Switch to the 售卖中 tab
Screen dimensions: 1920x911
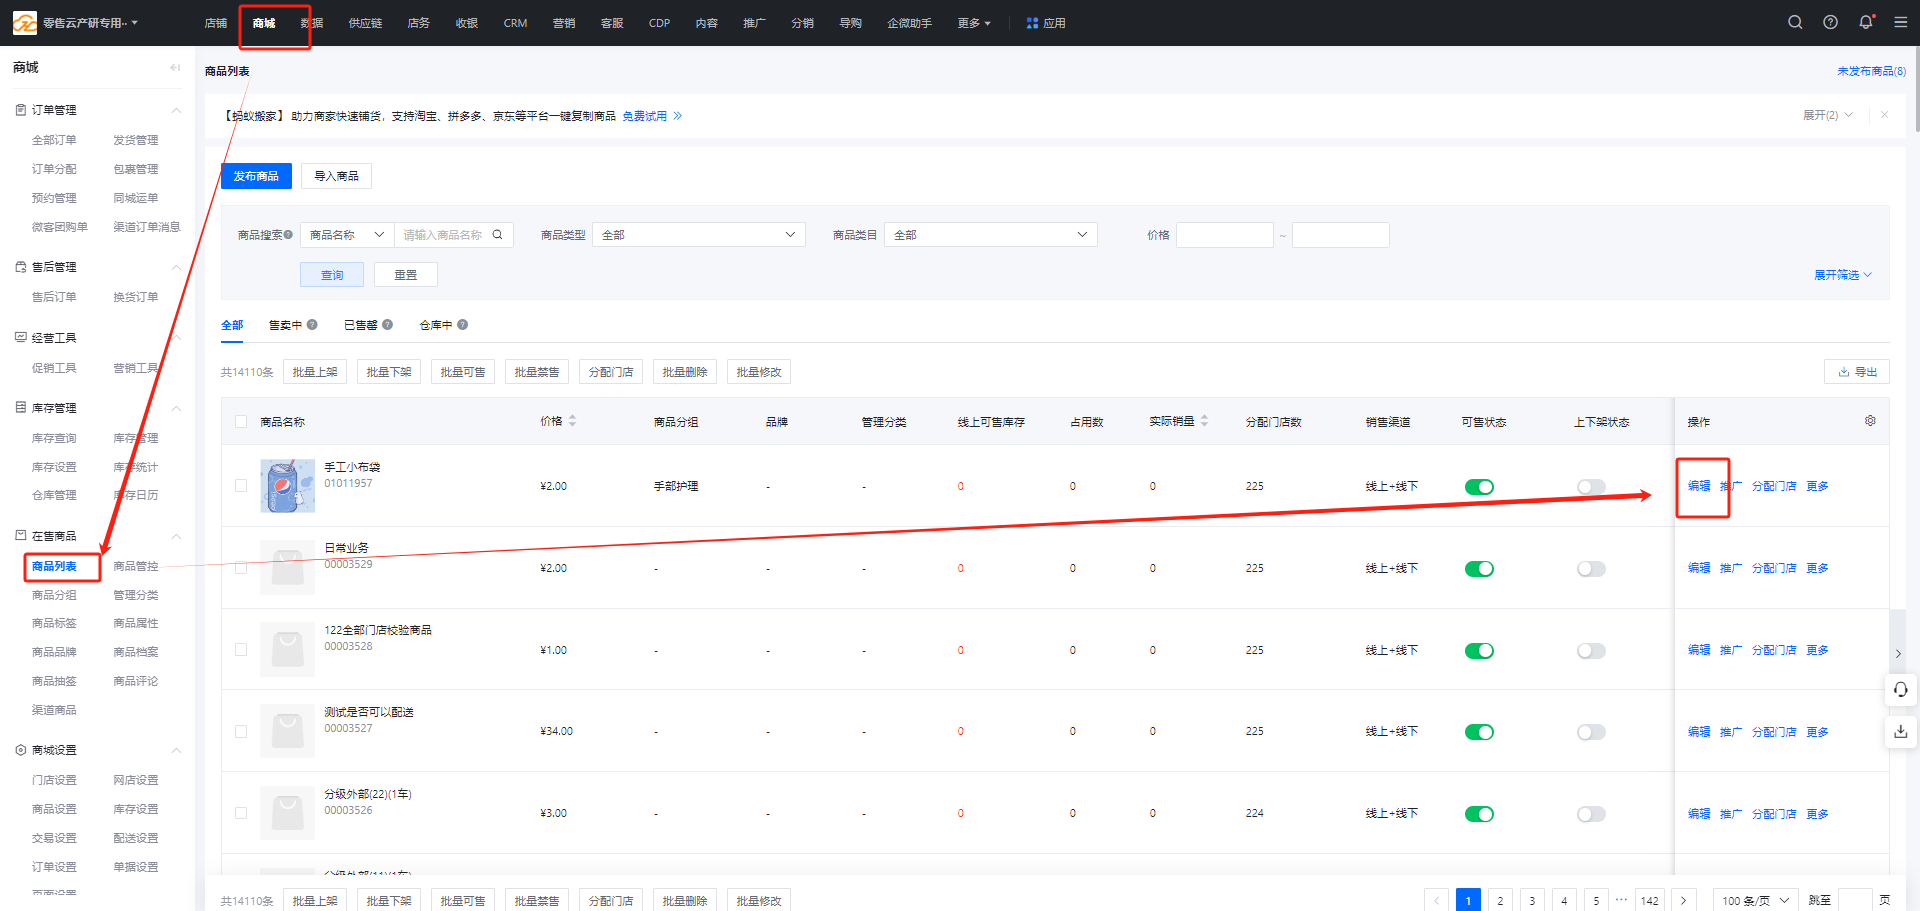[x=285, y=325]
